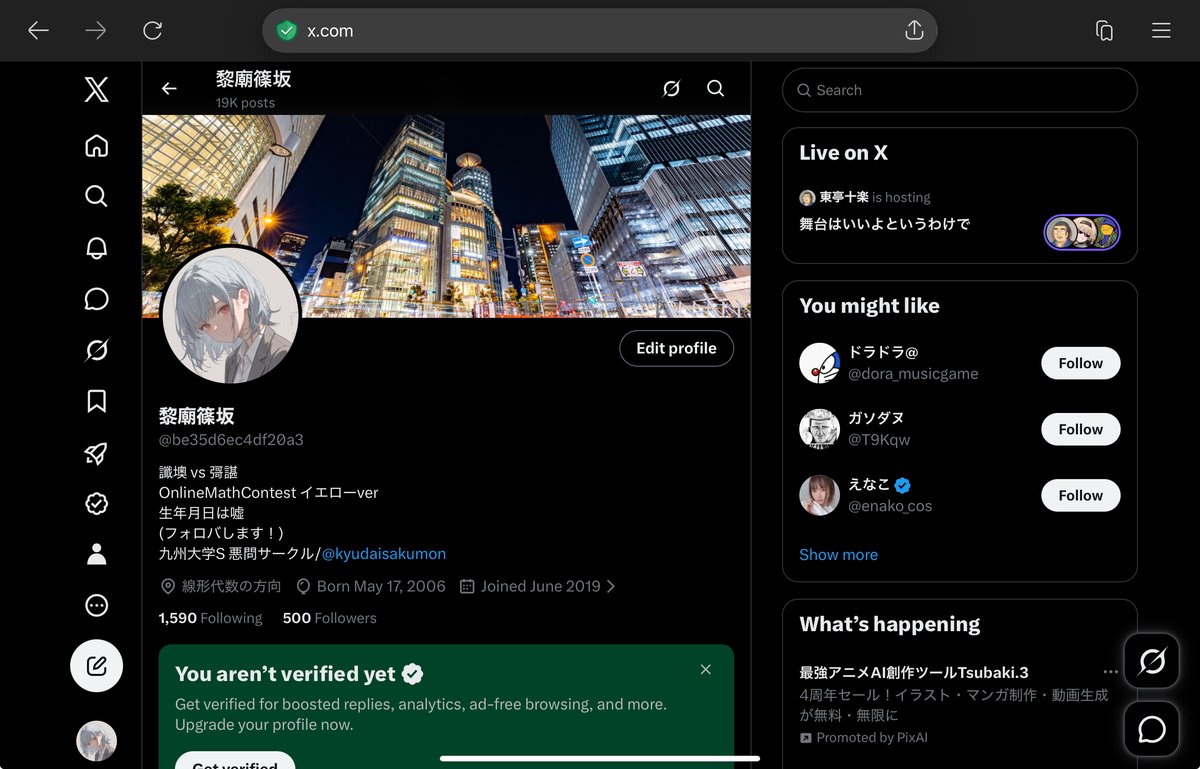Open the live space titled 舞台はいいよというわけで
The width and height of the screenshot is (1200, 769).
tap(884, 224)
